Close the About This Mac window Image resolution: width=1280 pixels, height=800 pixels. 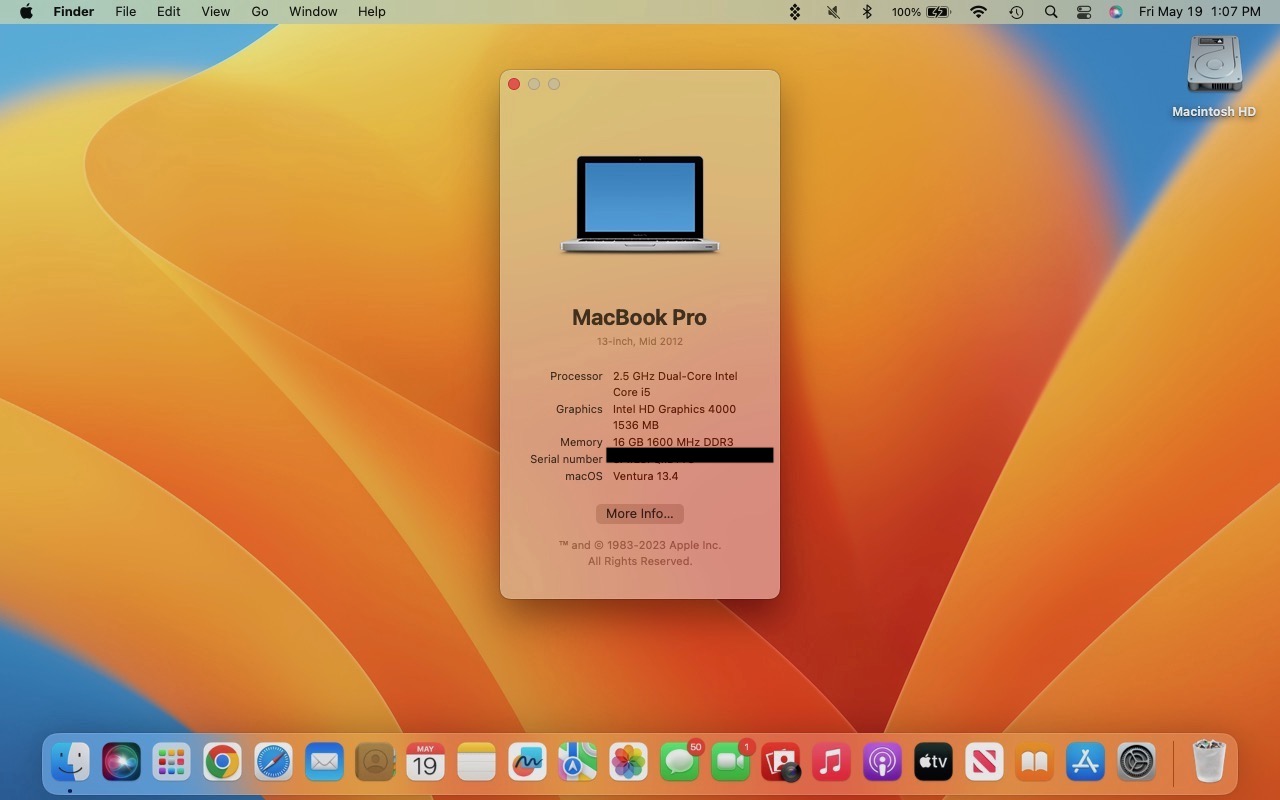[x=514, y=84]
